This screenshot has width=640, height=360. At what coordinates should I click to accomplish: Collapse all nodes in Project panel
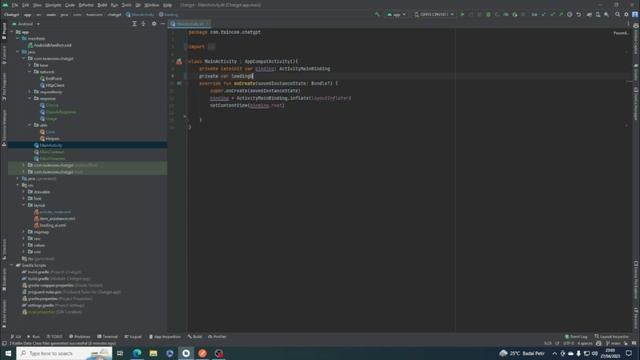[x=143, y=24]
